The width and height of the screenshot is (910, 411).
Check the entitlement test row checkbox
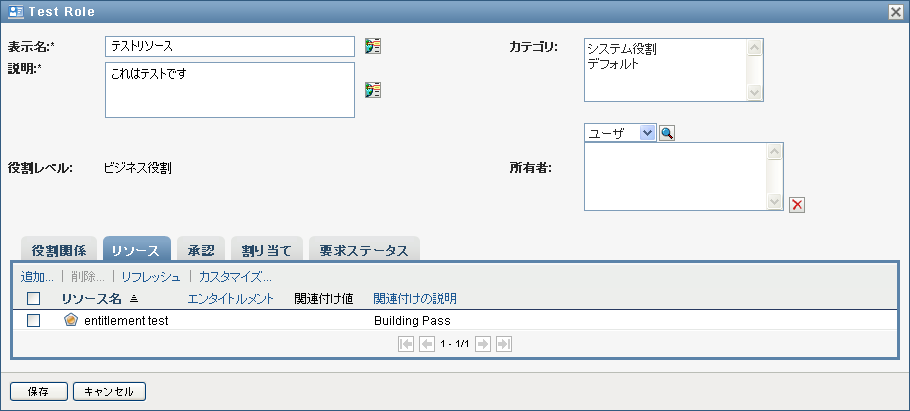point(33,321)
